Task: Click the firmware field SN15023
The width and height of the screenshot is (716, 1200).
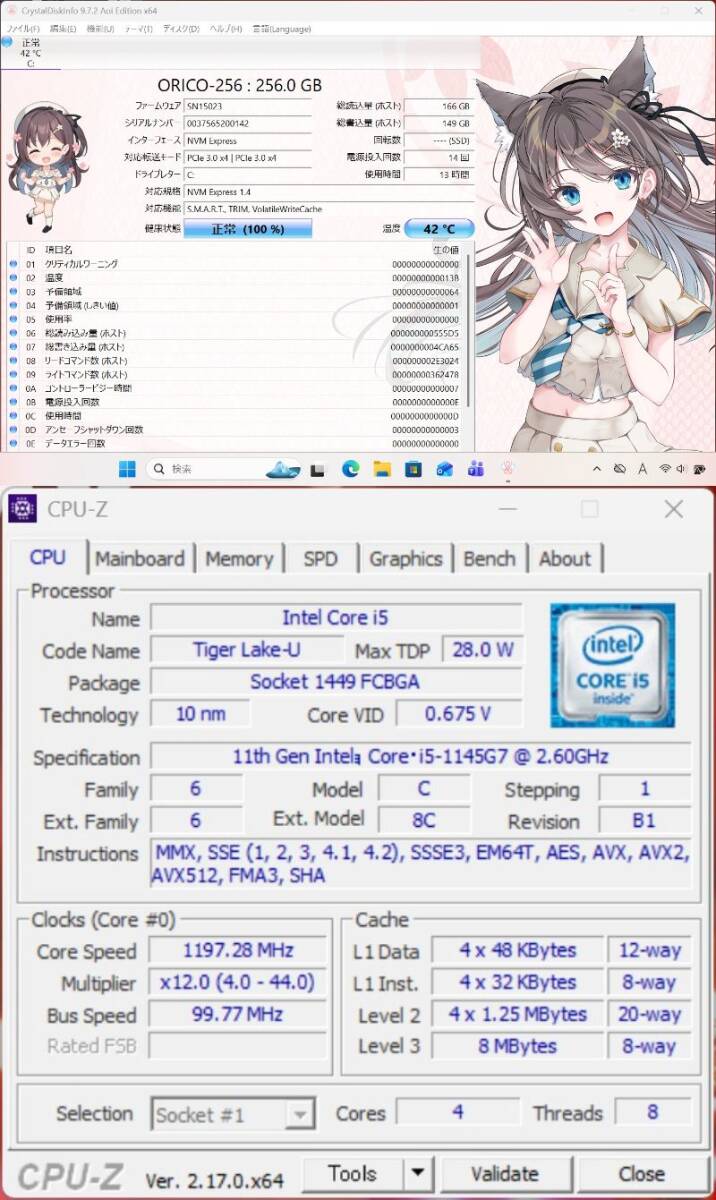Action: (248, 105)
